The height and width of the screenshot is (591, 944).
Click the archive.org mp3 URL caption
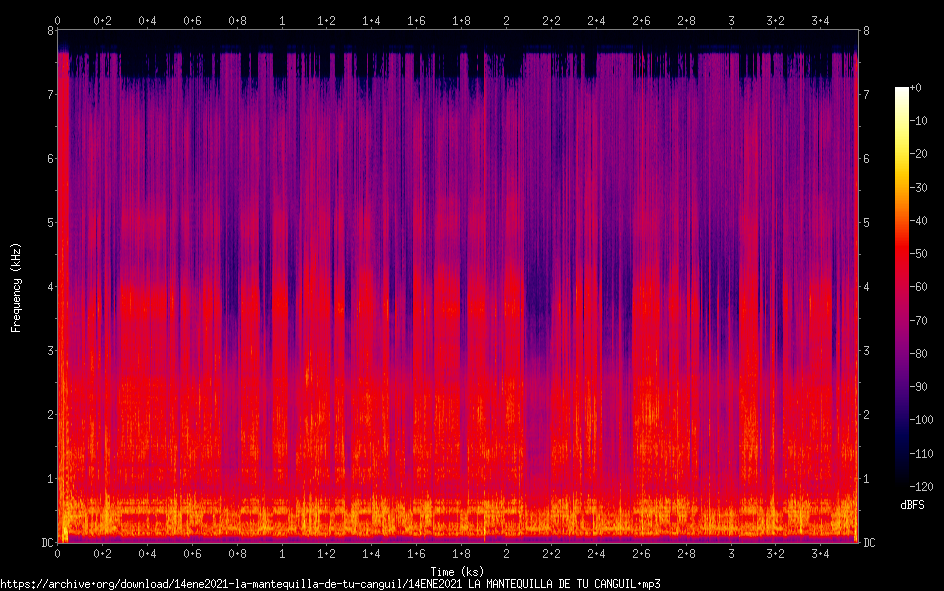pyautogui.click(x=330, y=584)
